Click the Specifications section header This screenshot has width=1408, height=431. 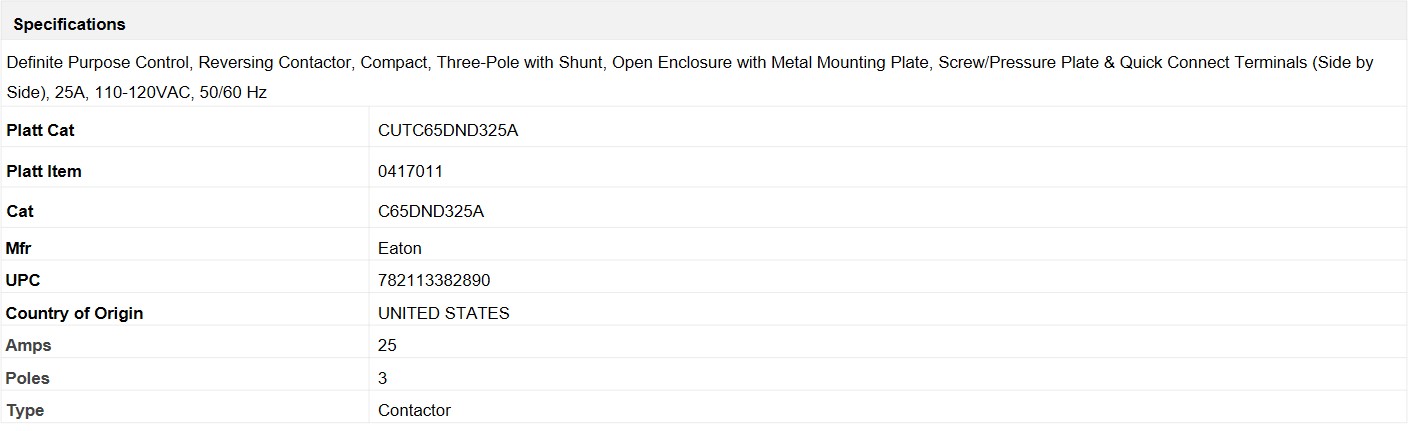click(70, 24)
